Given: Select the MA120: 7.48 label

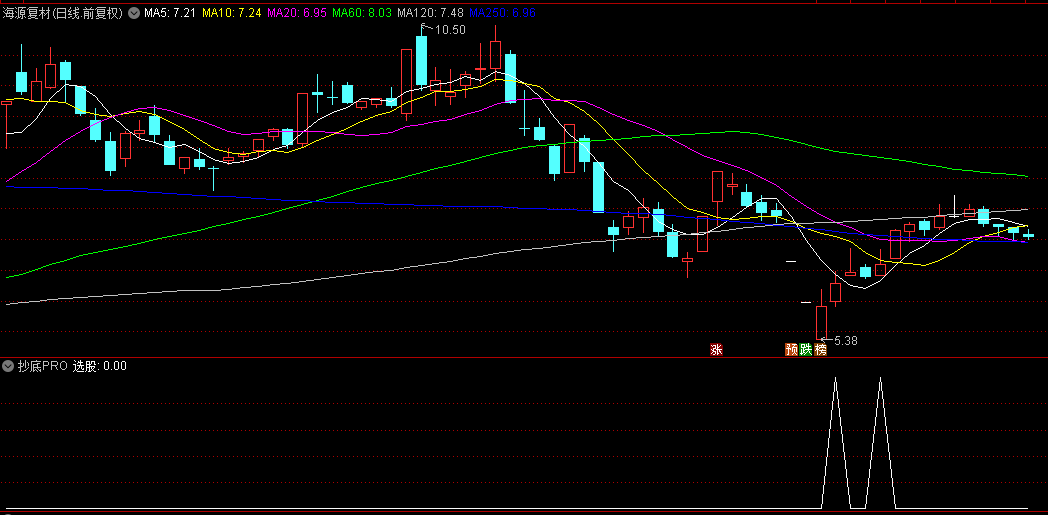Looking at the screenshot, I should [430, 13].
